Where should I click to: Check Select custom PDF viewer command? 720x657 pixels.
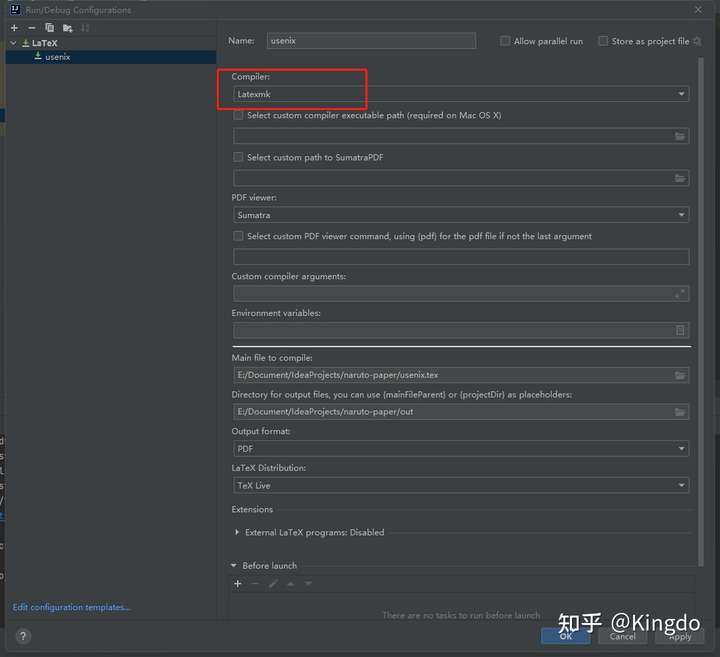[x=238, y=236]
